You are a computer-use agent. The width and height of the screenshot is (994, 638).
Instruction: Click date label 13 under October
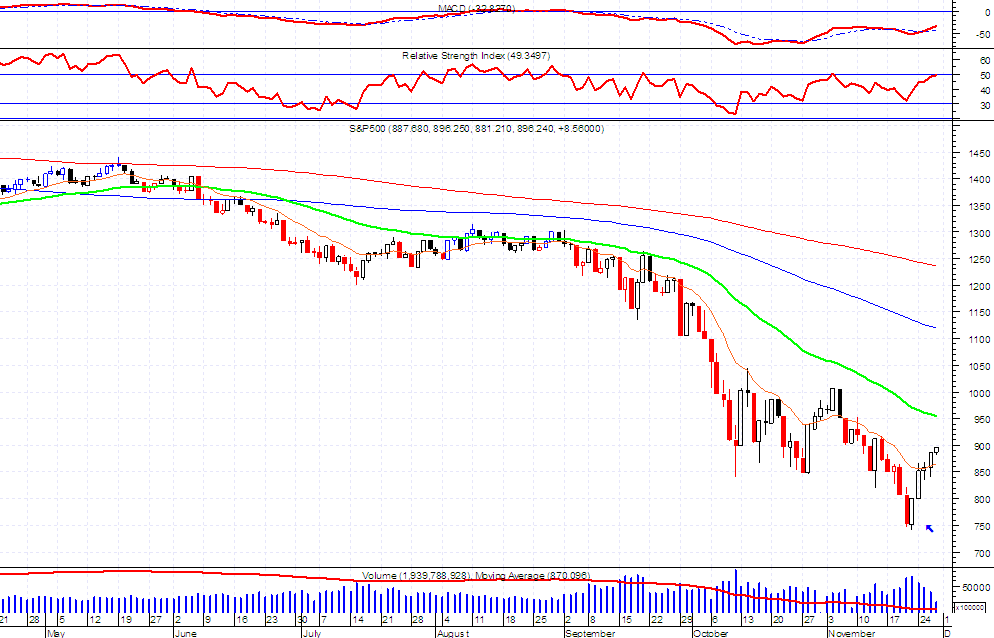pos(748,620)
